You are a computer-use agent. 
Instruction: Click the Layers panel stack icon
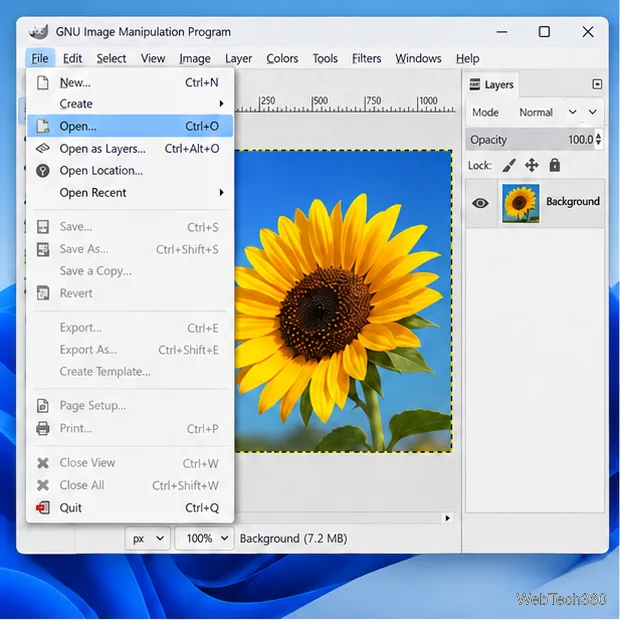[474, 84]
